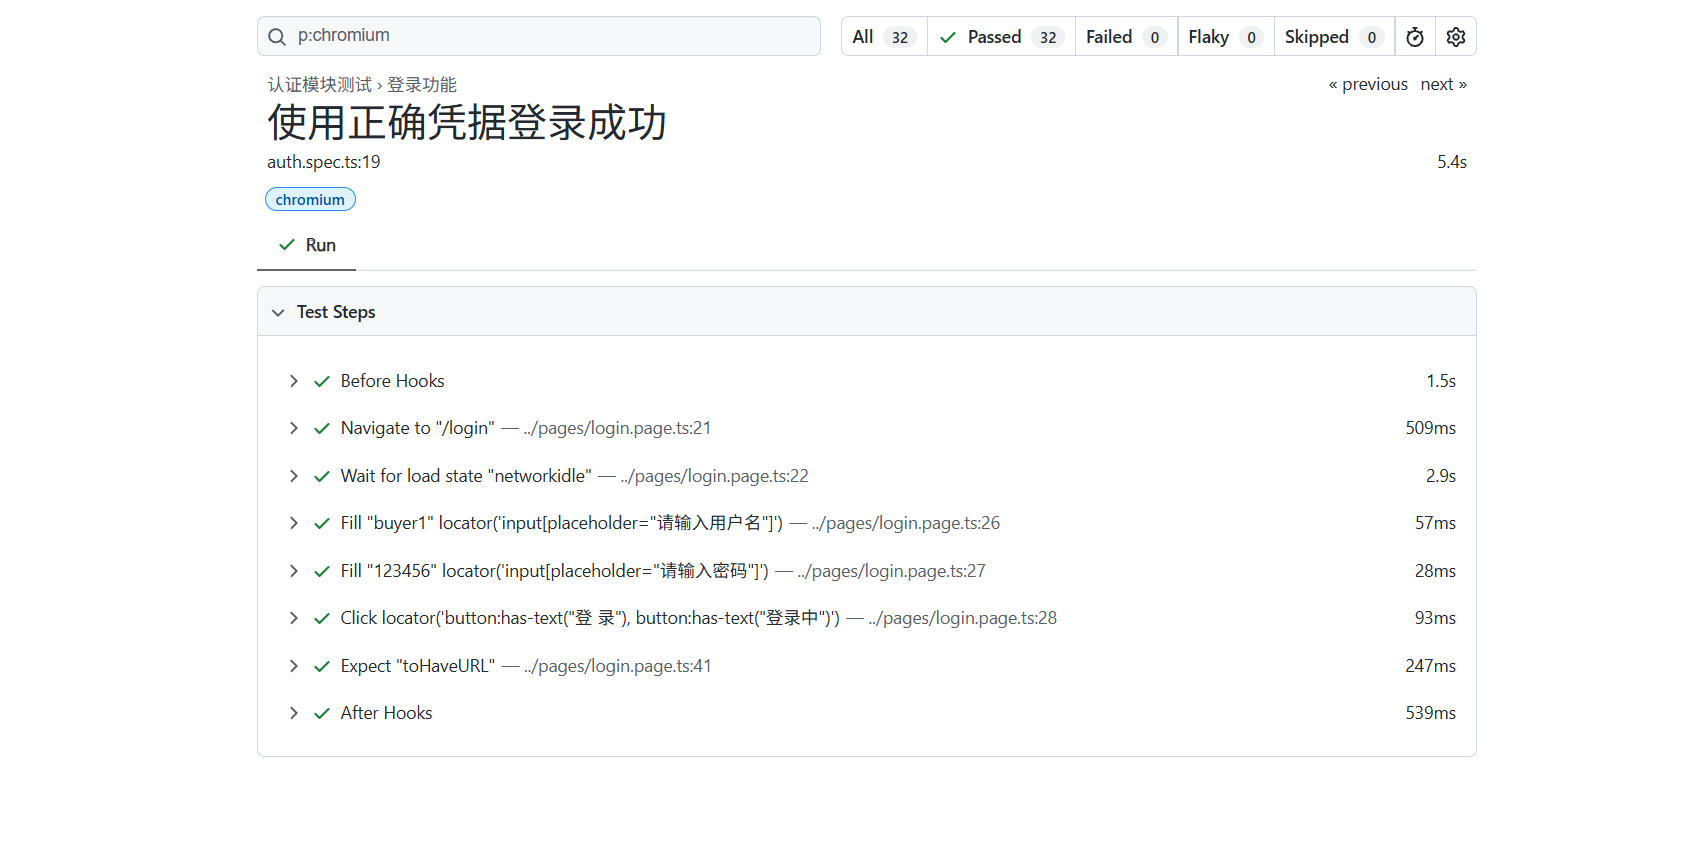1701x841 pixels.
Task: Click 2.9s networkidle duration
Action: [x=1441, y=476]
